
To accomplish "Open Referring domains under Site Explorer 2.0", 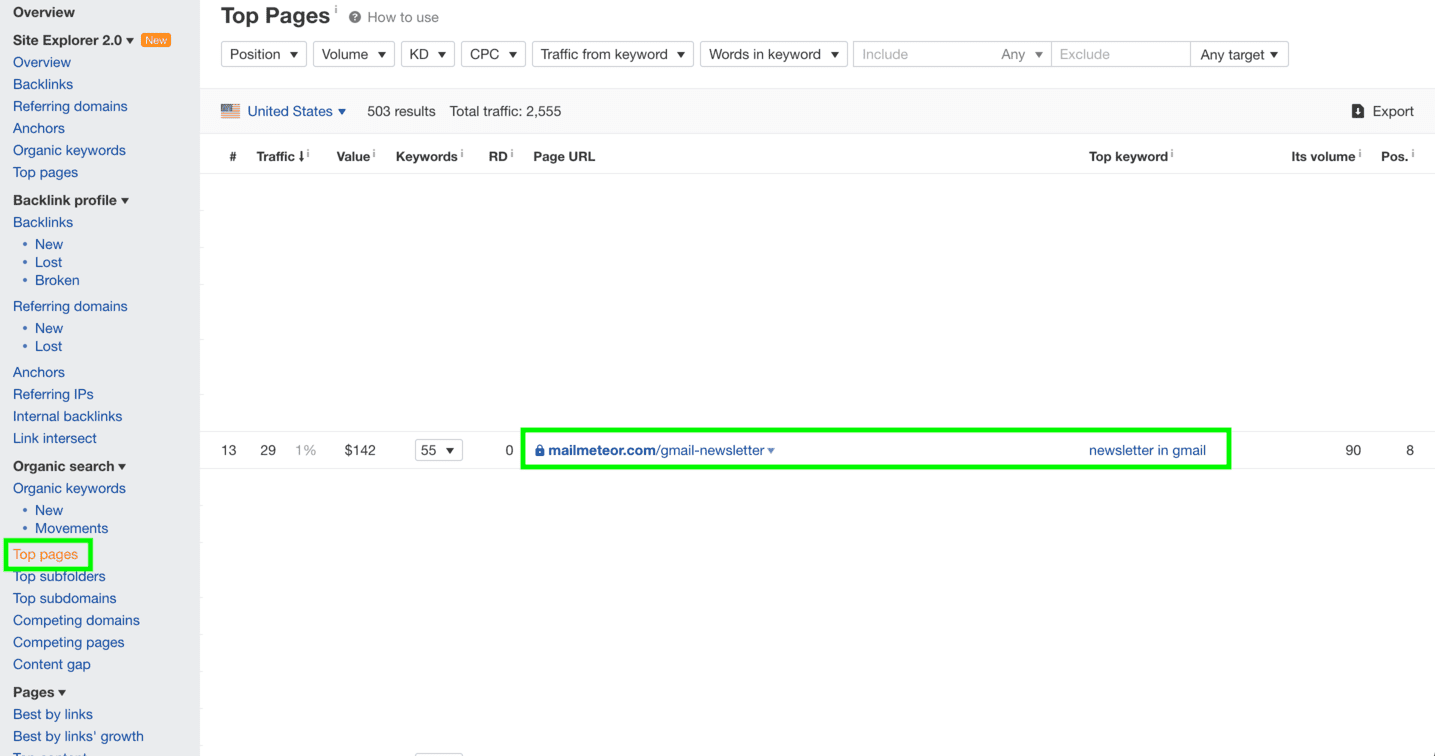I will pyautogui.click(x=70, y=106).
